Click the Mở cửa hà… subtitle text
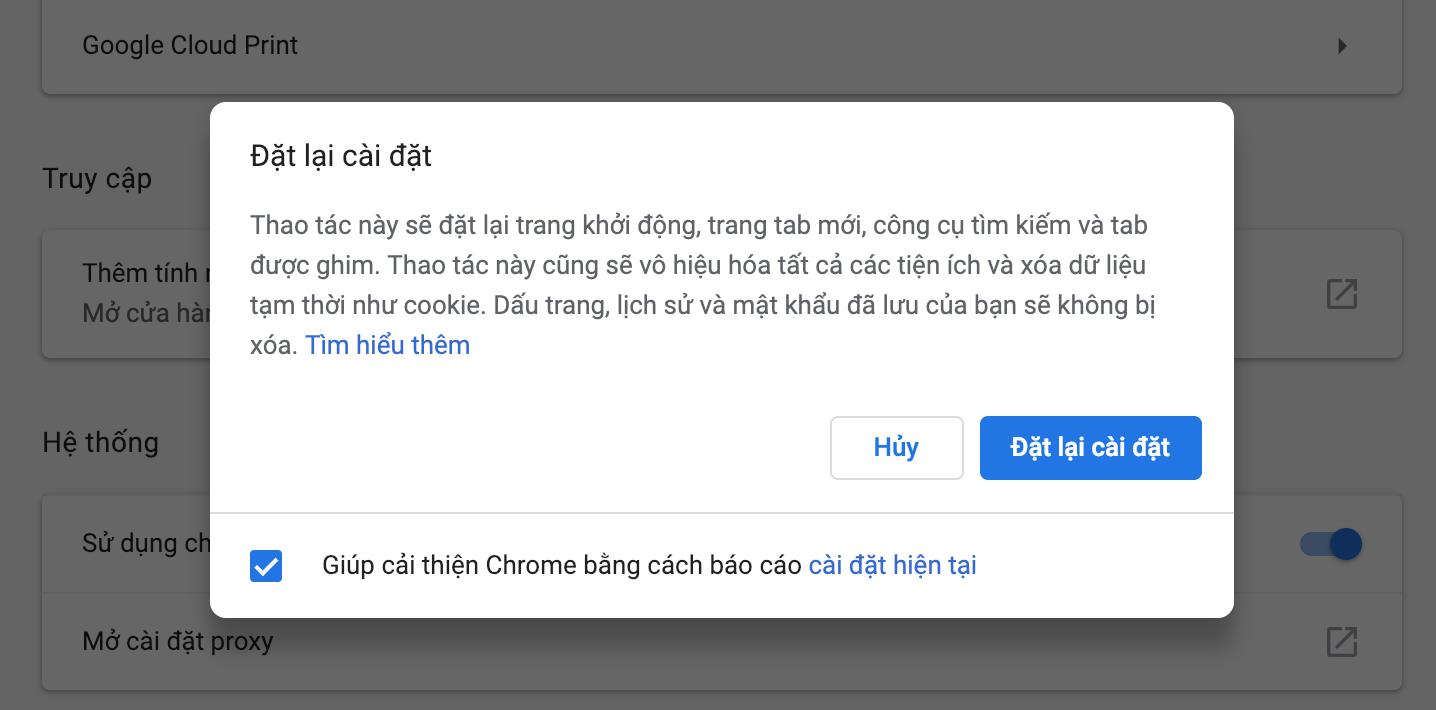Image resolution: width=1436 pixels, height=710 pixels. (145, 313)
